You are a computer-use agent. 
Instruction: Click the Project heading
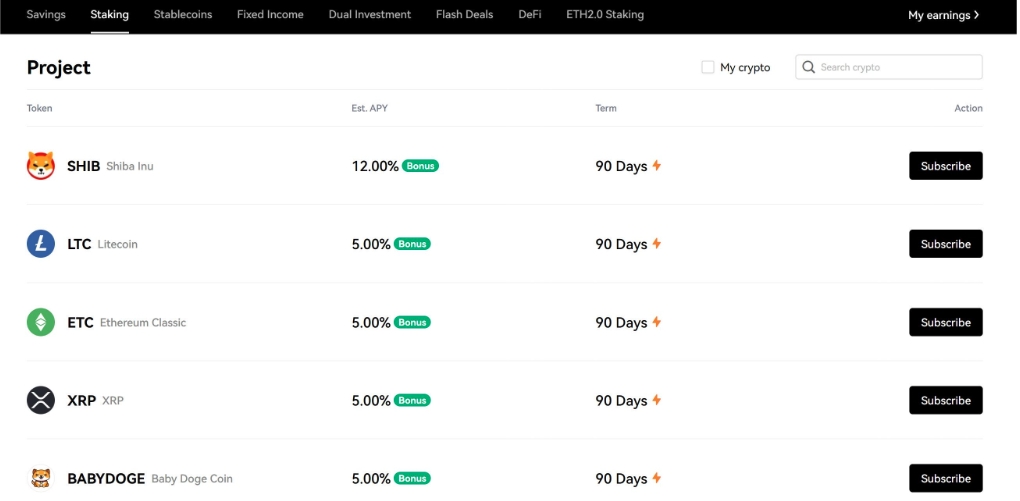pyautogui.click(x=59, y=68)
